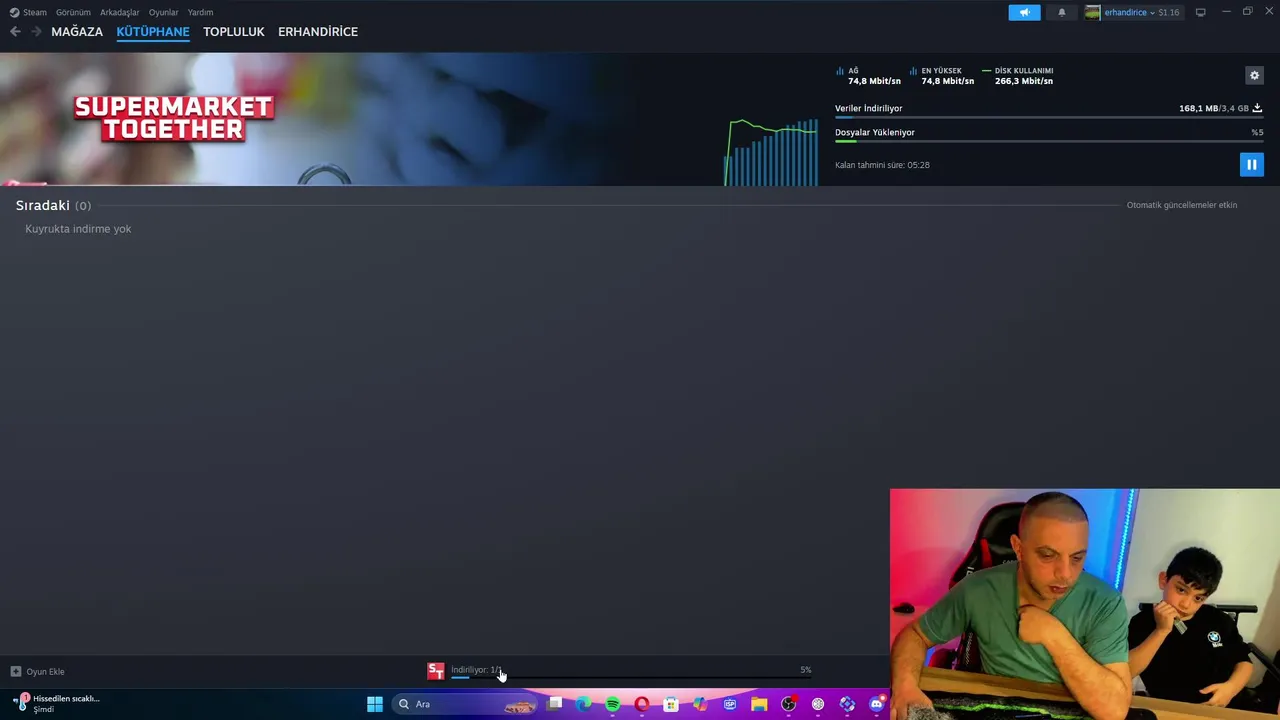The width and height of the screenshot is (1280, 720).
Task: Open Spotify from the taskbar
Action: pos(613,704)
